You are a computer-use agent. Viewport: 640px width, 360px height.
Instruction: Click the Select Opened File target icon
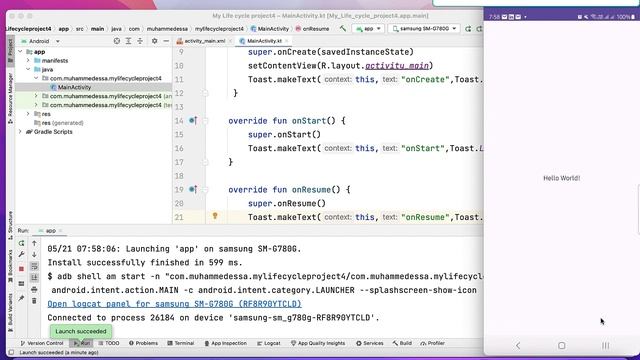pos(117,41)
